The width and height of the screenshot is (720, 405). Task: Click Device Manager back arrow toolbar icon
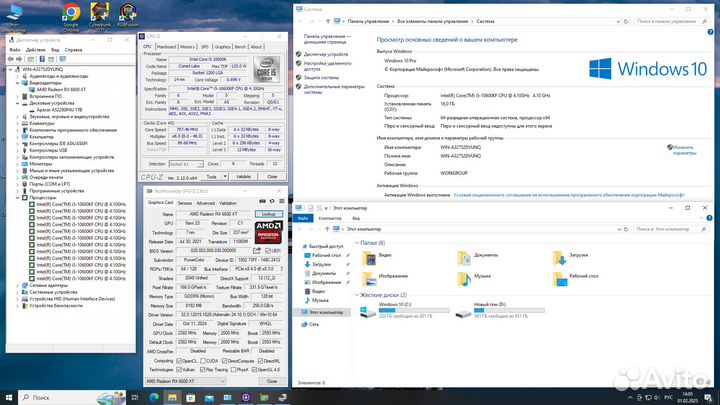pos(11,59)
